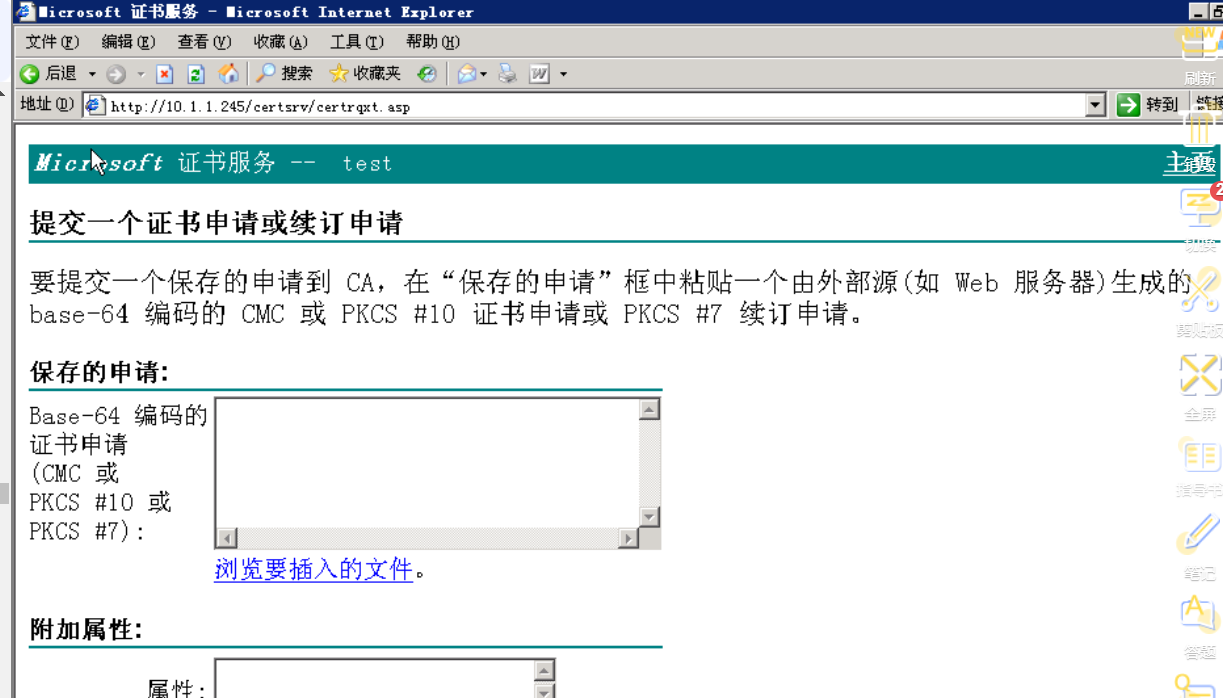Image resolution: width=1223 pixels, height=698 pixels.
Task: Click the 保存的申请: section label
Action: [x=99, y=372]
